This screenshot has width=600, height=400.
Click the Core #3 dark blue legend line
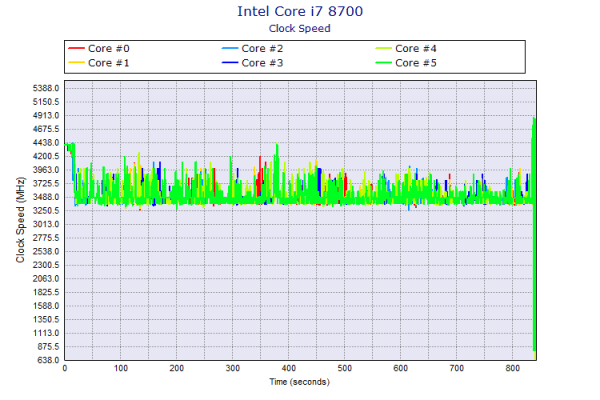click(230, 62)
